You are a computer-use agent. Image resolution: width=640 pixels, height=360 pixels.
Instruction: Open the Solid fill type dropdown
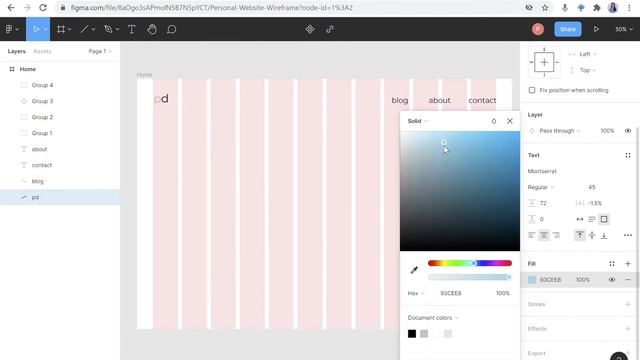coord(418,121)
